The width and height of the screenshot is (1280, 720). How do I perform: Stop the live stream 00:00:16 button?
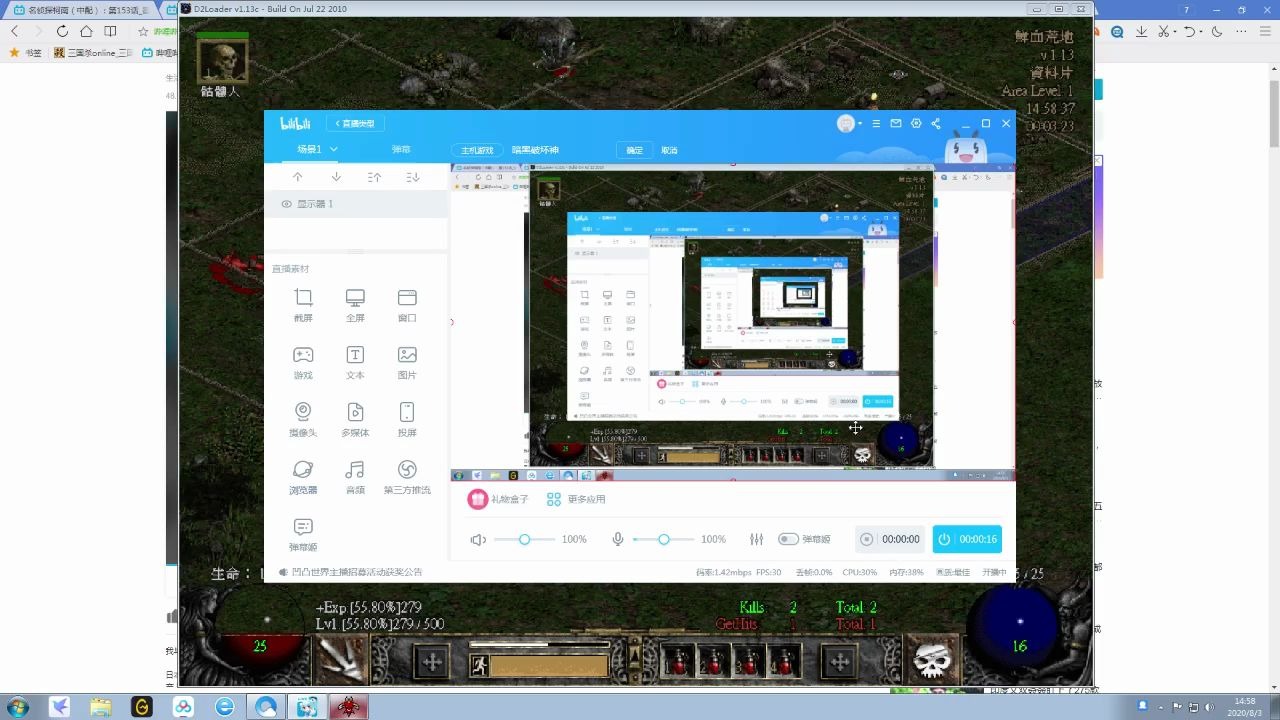tap(967, 539)
